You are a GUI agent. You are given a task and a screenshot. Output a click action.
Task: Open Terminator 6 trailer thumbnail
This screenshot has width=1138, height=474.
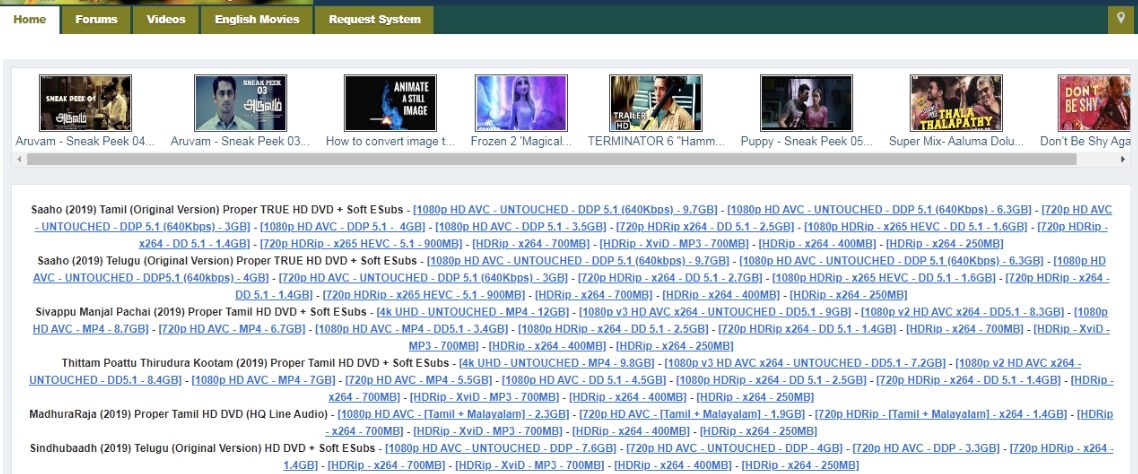pyautogui.click(x=656, y=103)
